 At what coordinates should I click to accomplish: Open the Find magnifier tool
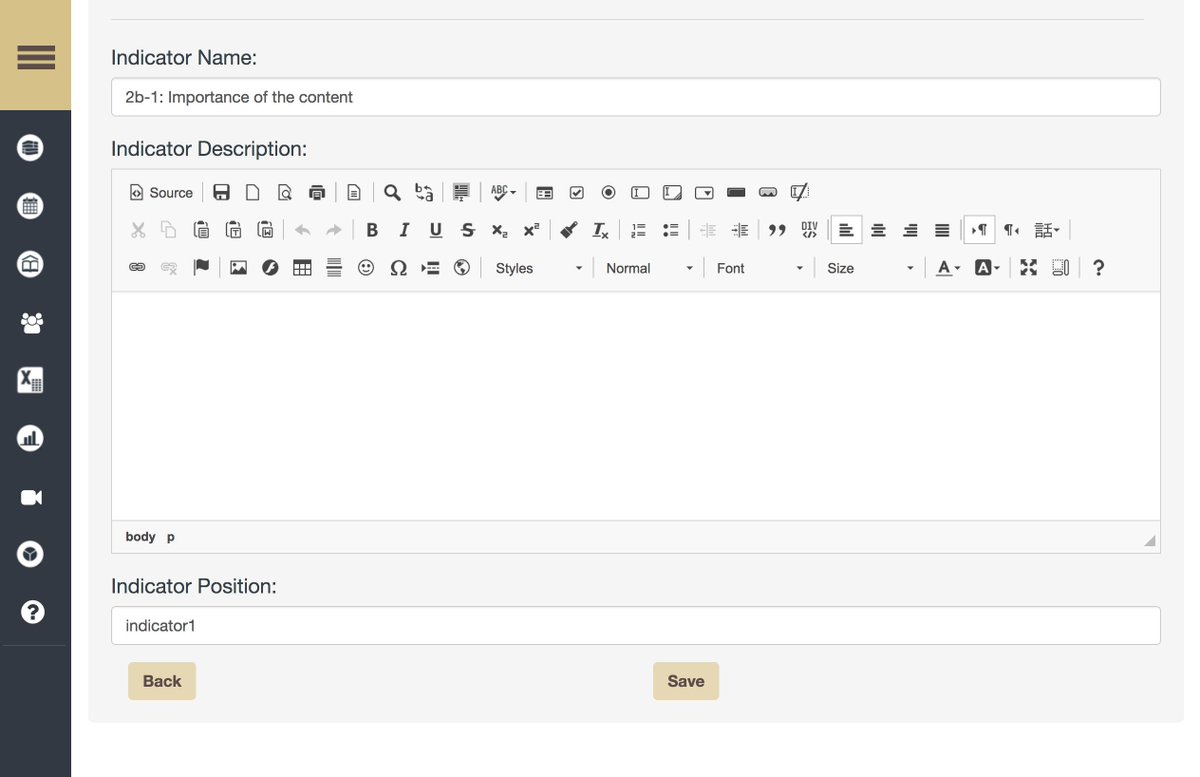[x=393, y=192]
